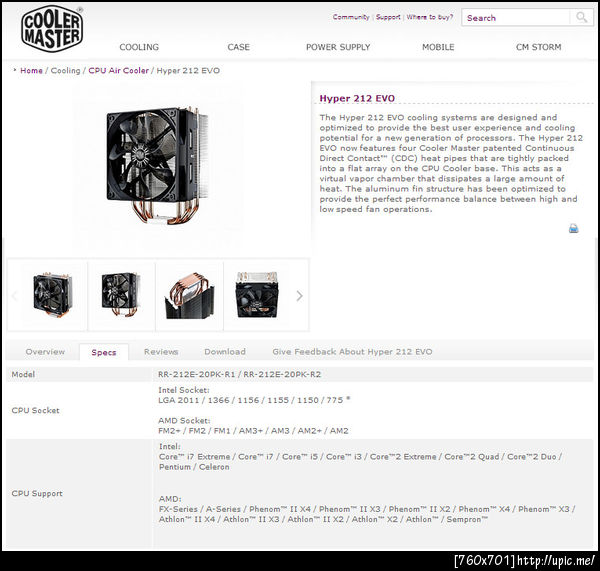
Task: Click the LGA 2011 socket list line
Action: coord(254,400)
